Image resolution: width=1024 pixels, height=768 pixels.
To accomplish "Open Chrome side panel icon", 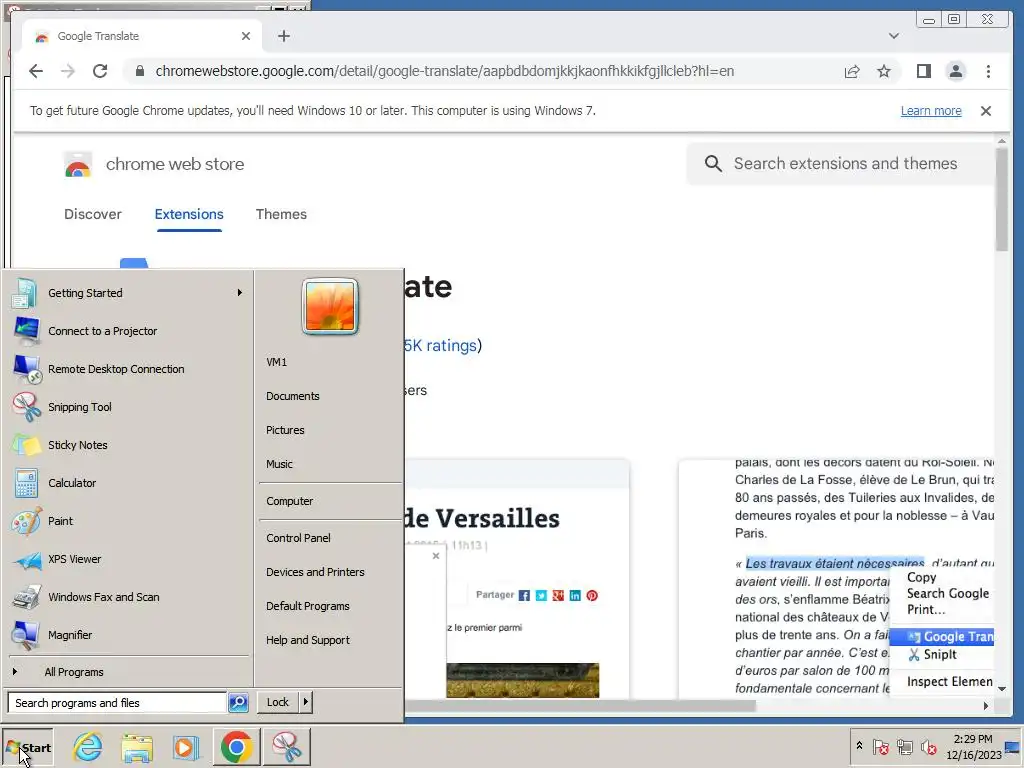I will coord(923,71).
